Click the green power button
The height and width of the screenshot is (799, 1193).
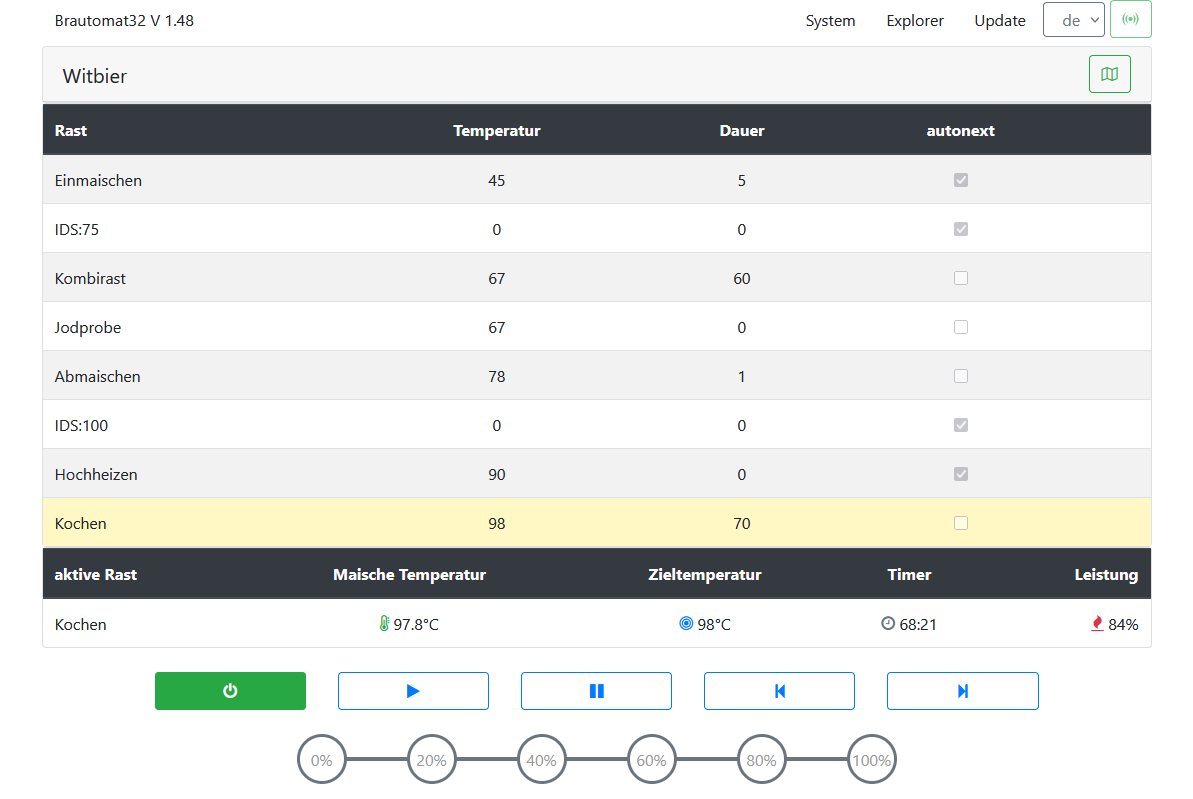(x=230, y=691)
